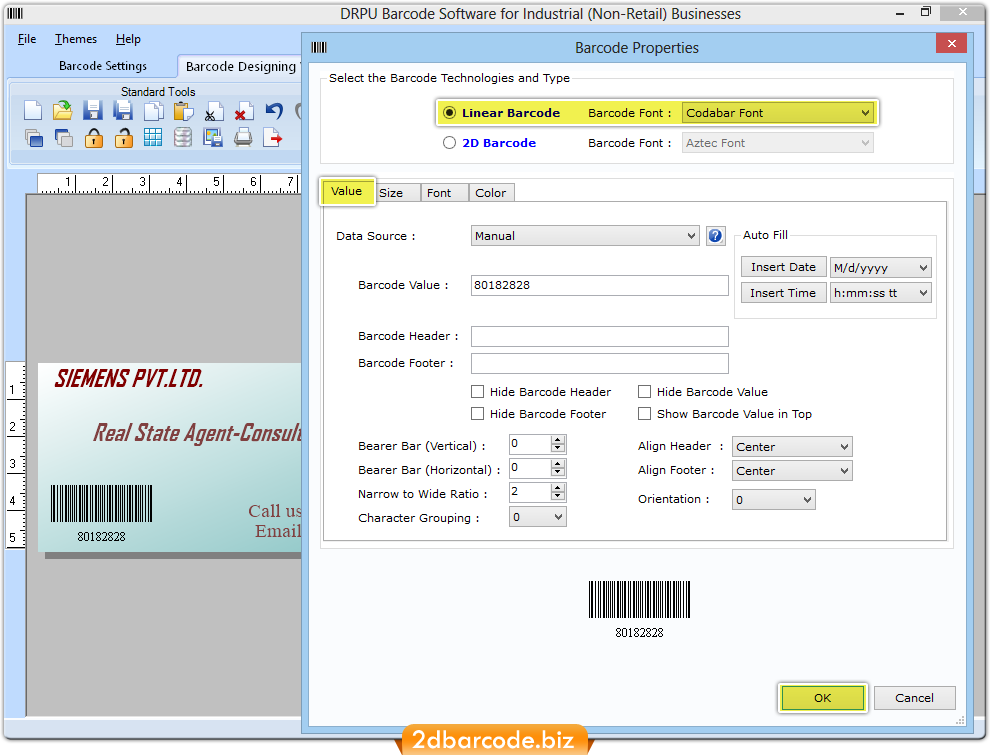Image resolution: width=990 pixels, height=755 pixels.
Task: Check Hide Barcode Value
Action: click(x=645, y=391)
